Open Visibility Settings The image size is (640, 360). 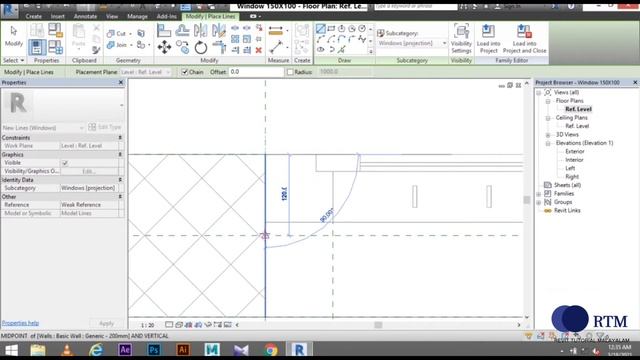[461, 39]
